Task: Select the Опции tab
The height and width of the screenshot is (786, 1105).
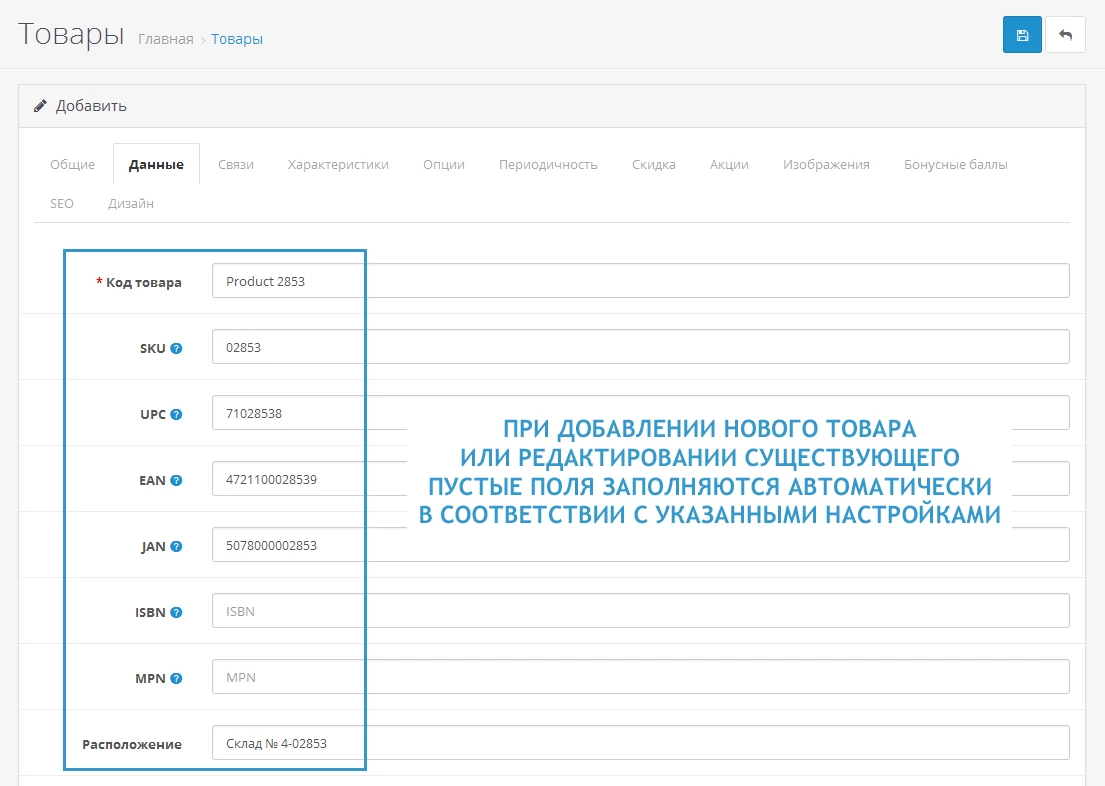Action: (443, 165)
